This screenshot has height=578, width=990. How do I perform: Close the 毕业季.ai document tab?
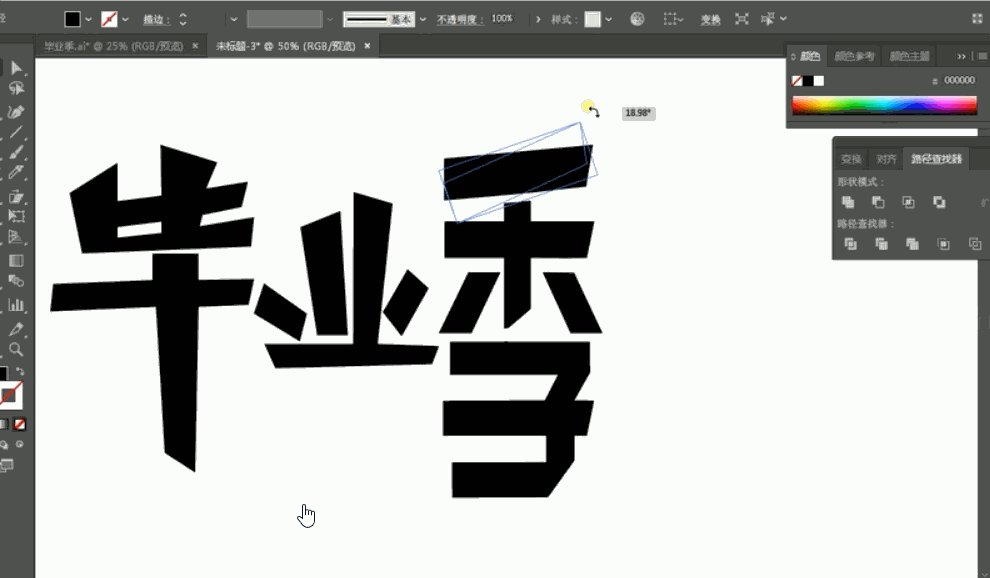click(195, 46)
